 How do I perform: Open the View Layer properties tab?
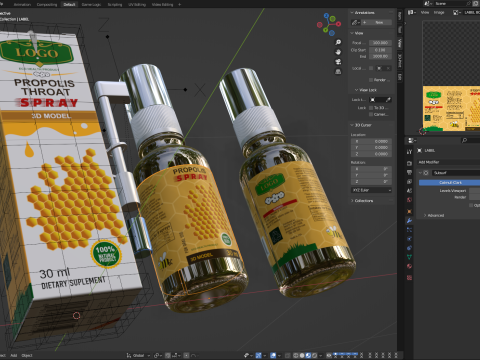click(409, 182)
